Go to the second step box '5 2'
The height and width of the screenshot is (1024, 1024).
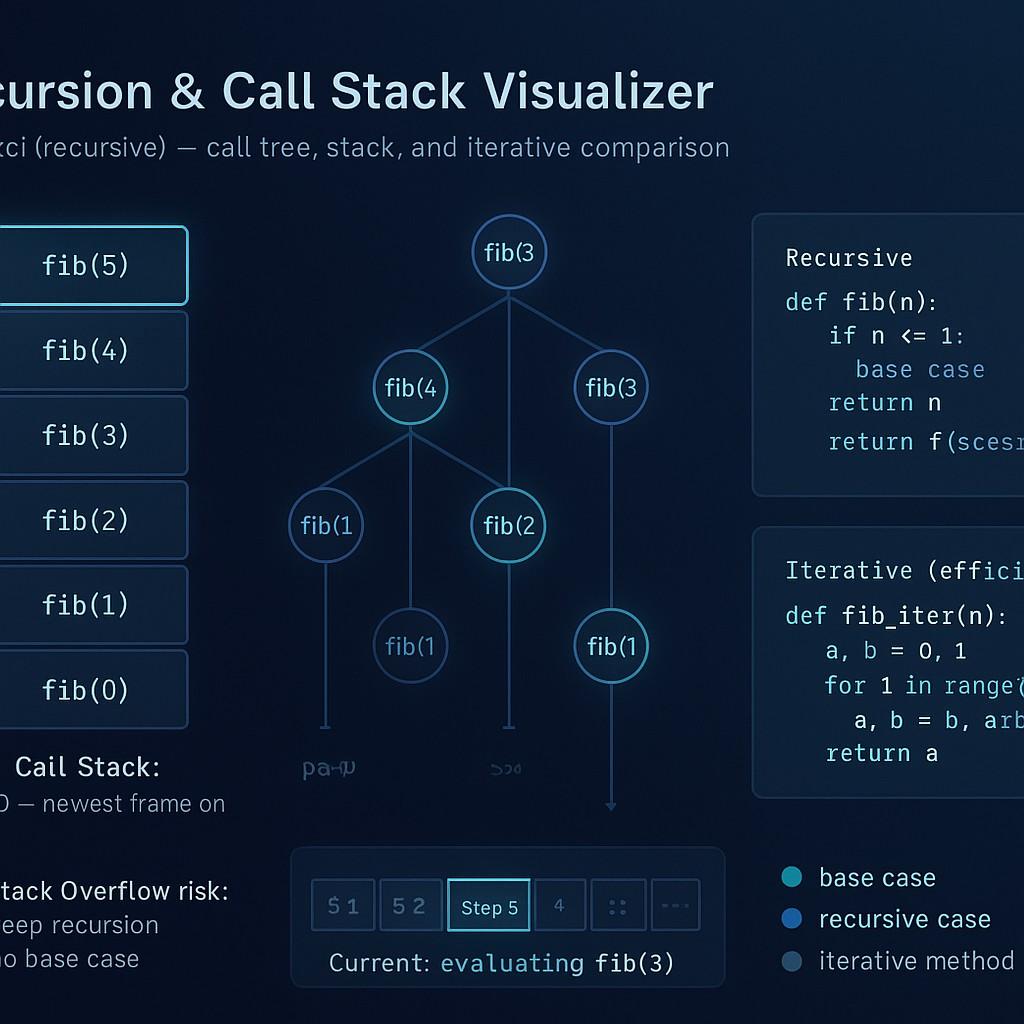pos(411,905)
